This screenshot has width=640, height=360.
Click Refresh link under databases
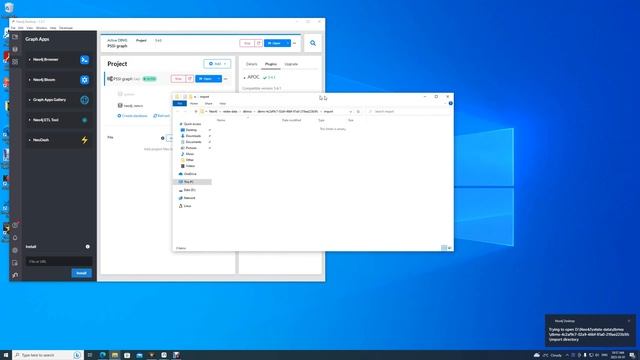[161, 116]
